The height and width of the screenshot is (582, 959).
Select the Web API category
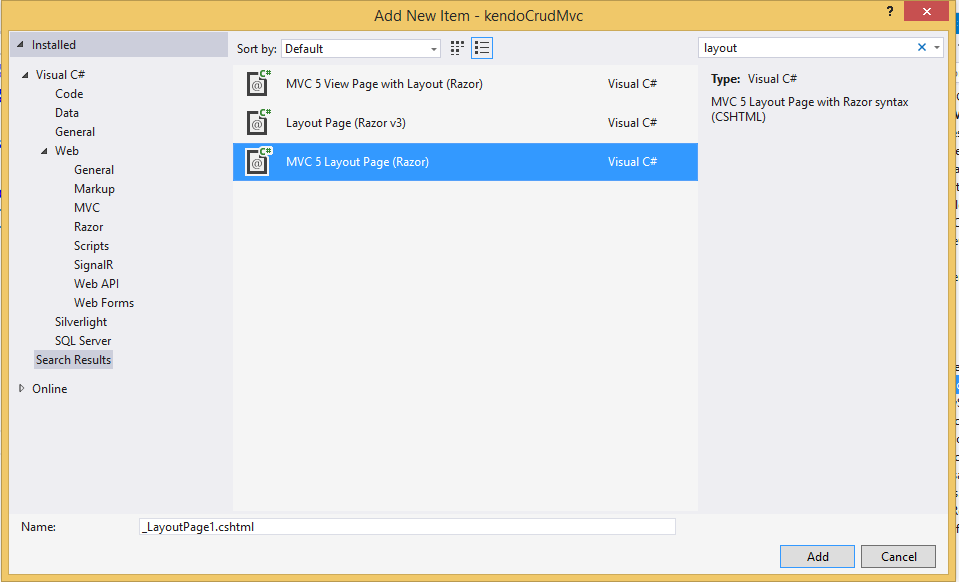(96, 284)
